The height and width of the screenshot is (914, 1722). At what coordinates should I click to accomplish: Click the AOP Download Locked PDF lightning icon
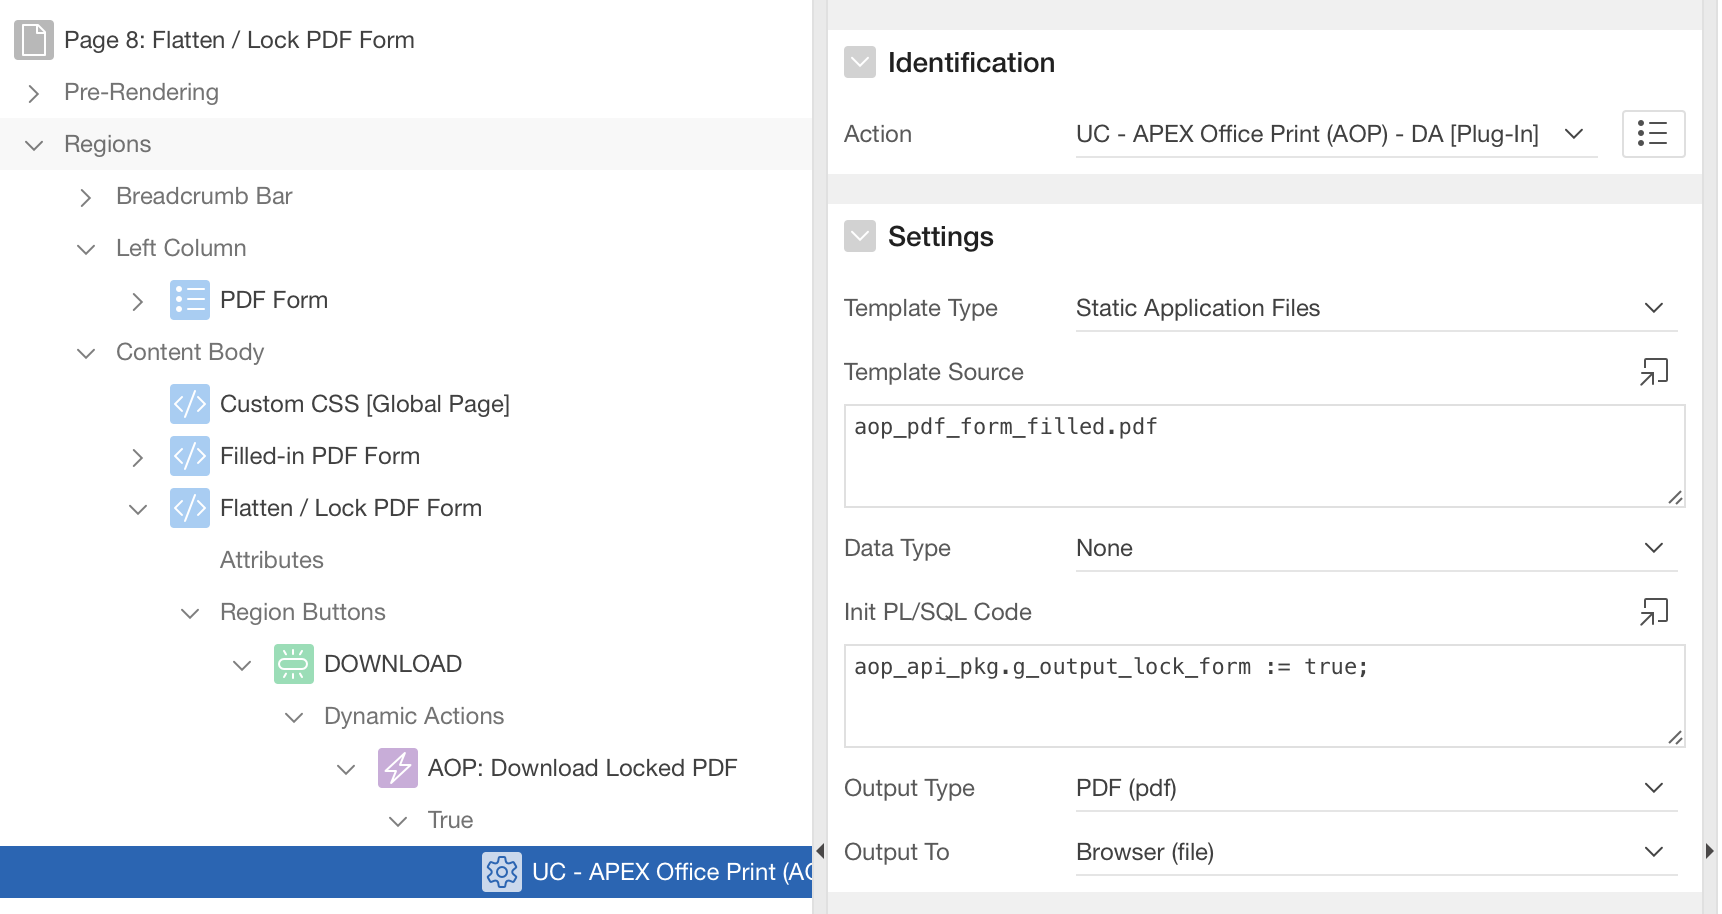pos(398,768)
